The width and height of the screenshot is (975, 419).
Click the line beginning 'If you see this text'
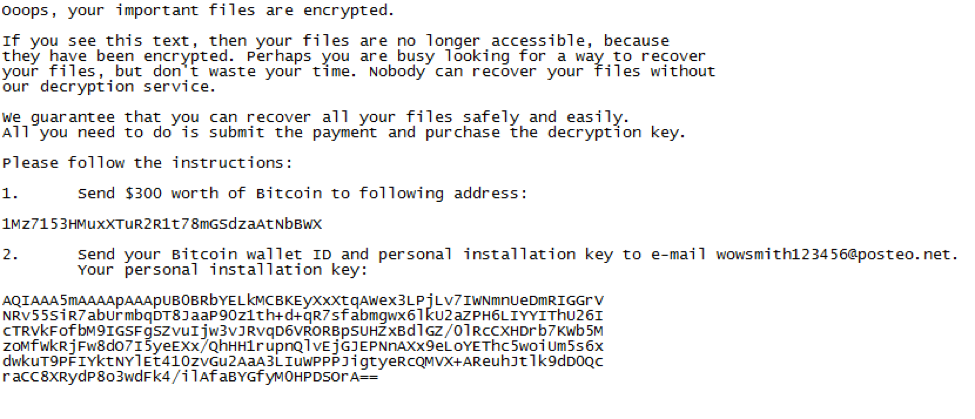(336, 42)
